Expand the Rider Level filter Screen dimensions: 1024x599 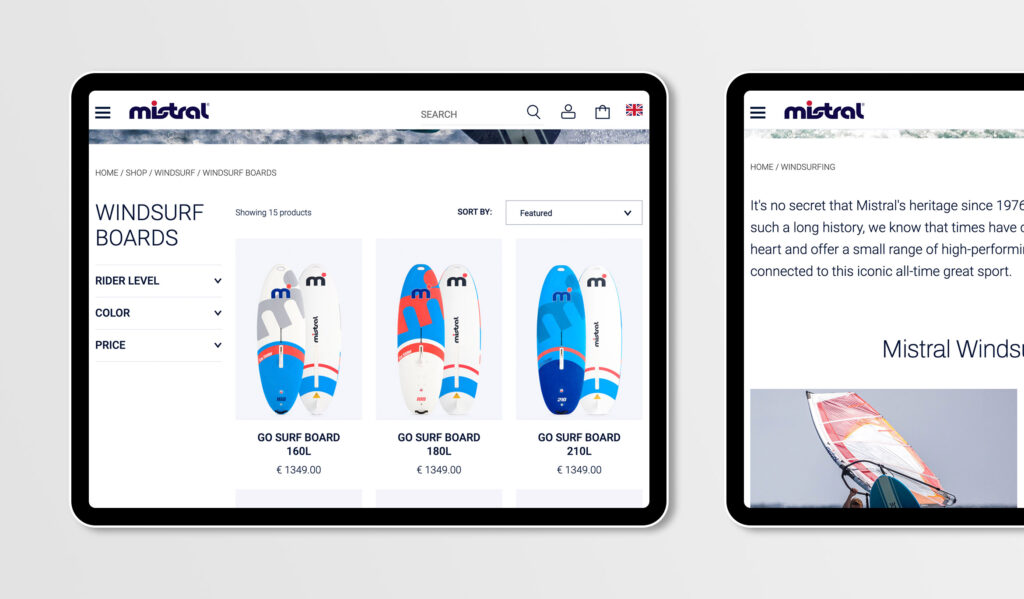click(159, 281)
